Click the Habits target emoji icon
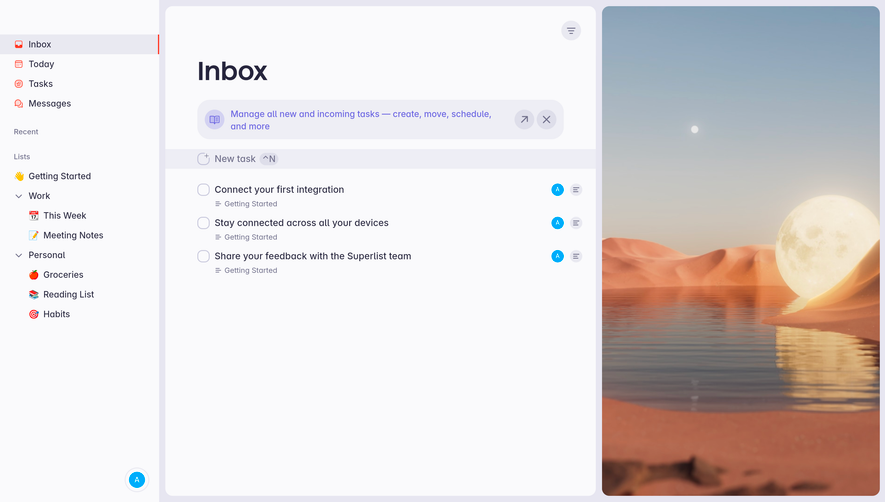This screenshot has height=502, width=885. 34,315
